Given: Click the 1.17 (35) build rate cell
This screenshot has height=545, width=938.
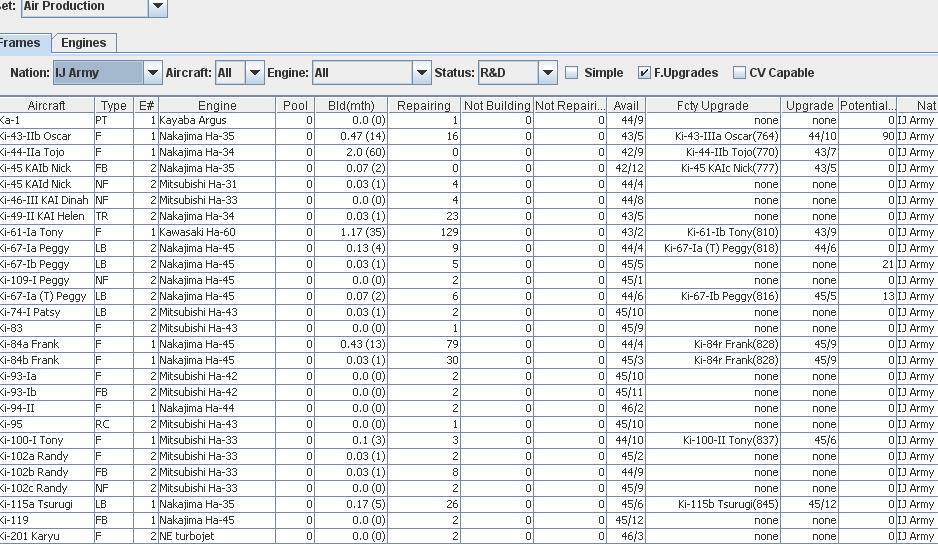Looking at the screenshot, I should point(351,233).
